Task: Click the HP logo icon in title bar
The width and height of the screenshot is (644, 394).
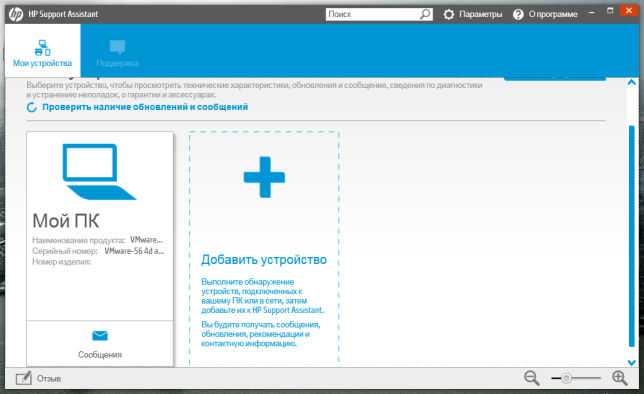Action: pyautogui.click(x=16, y=14)
